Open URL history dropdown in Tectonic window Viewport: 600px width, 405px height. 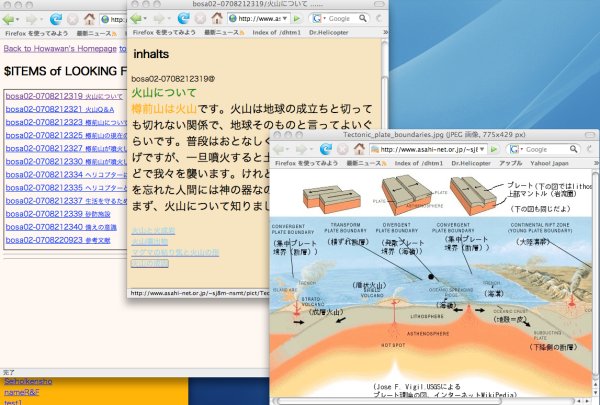pos(482,149)
